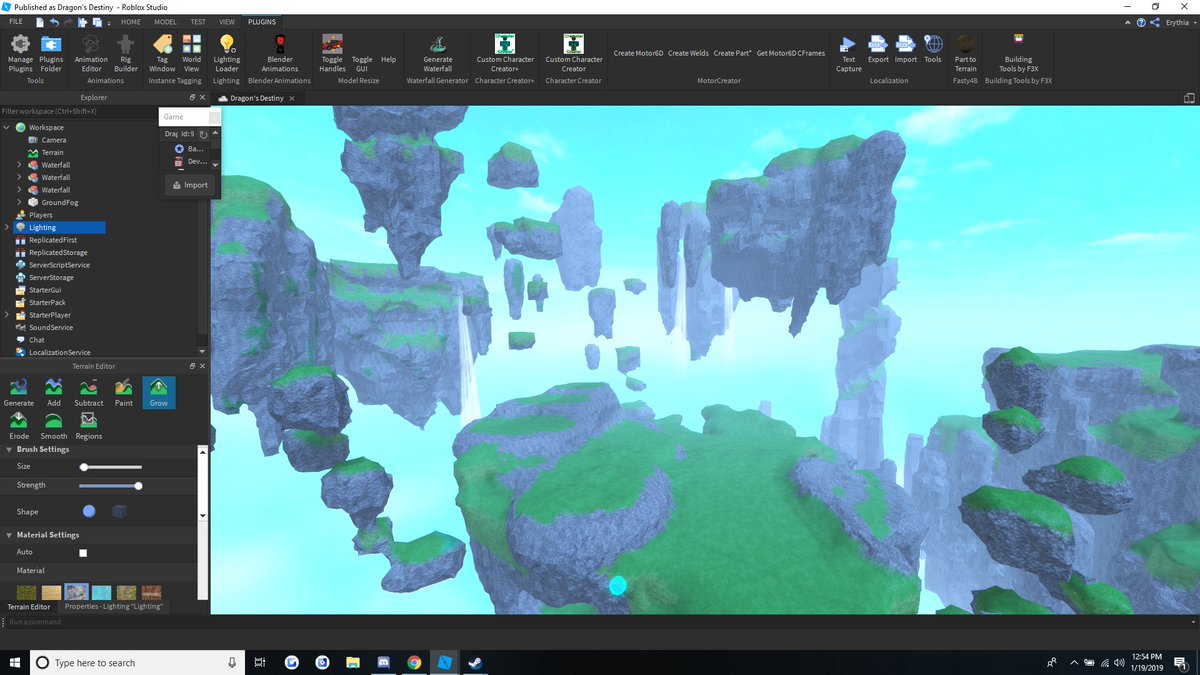This screenshot has width=1200, height=675.
Task: Click the Part to Terrain plugin
Action: click(965, 53)
